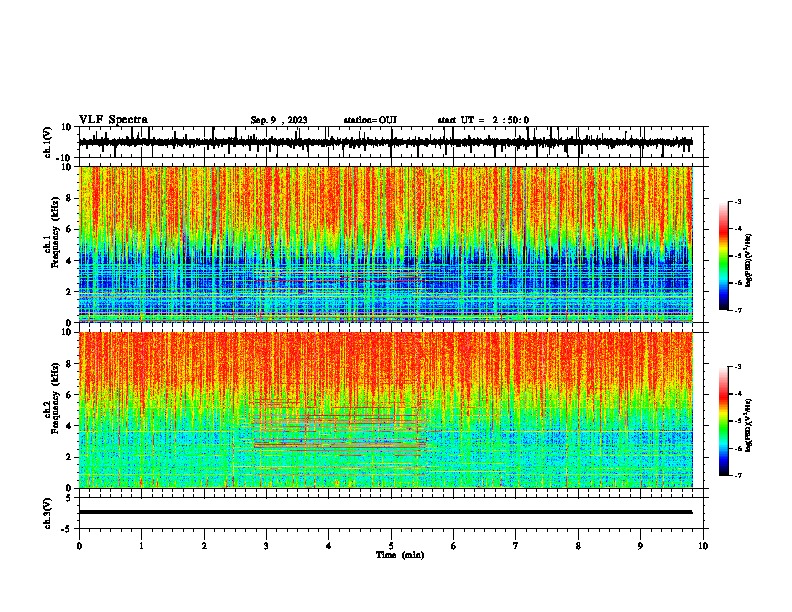Click the ch.2 'log(PSD)(V²/Hz)' colorbar label
Screen dimensions: 792x612
(749, 425)
